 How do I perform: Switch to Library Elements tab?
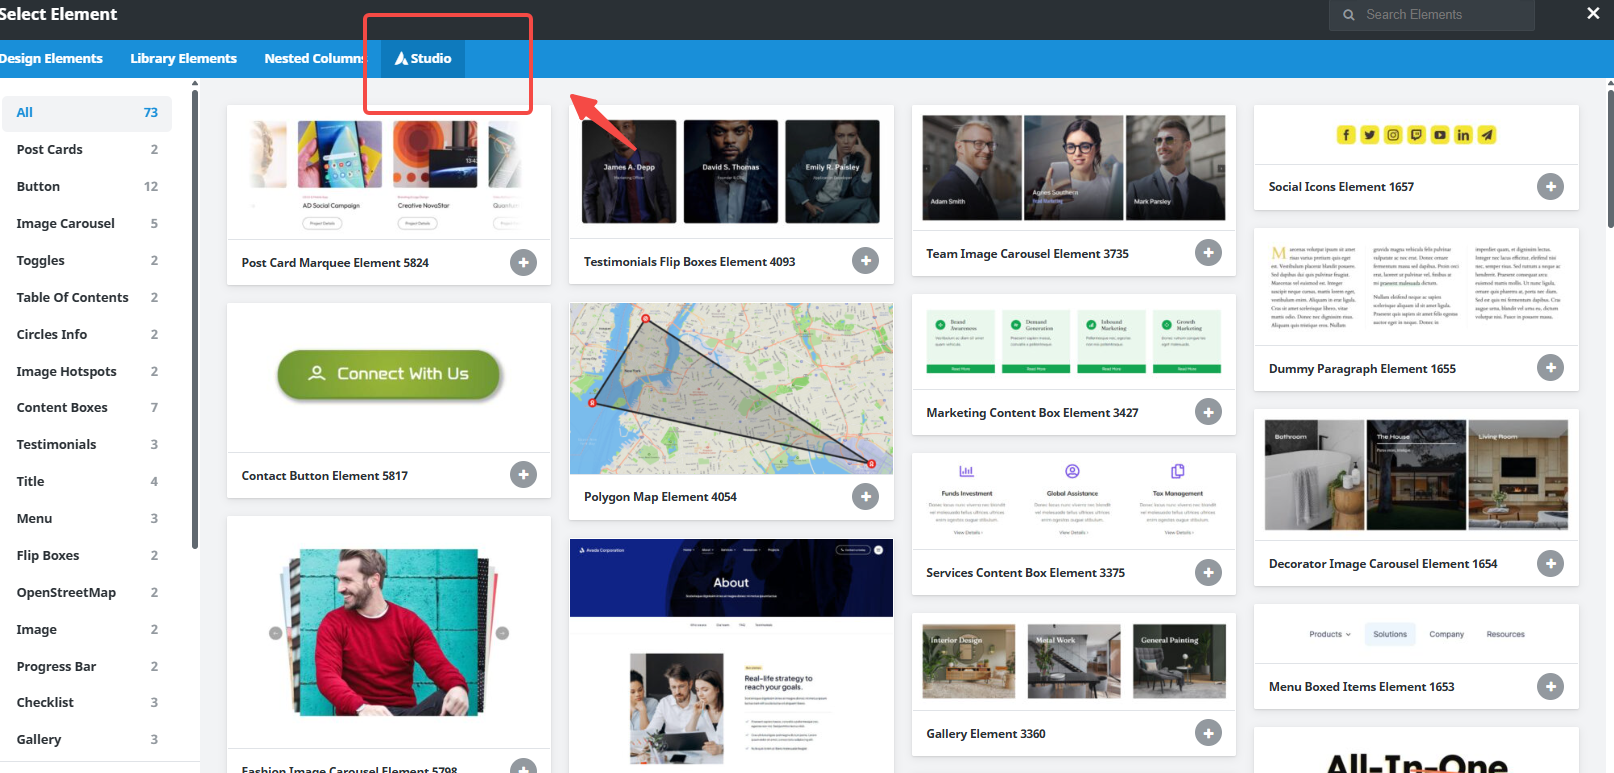(x=183, y=58)
